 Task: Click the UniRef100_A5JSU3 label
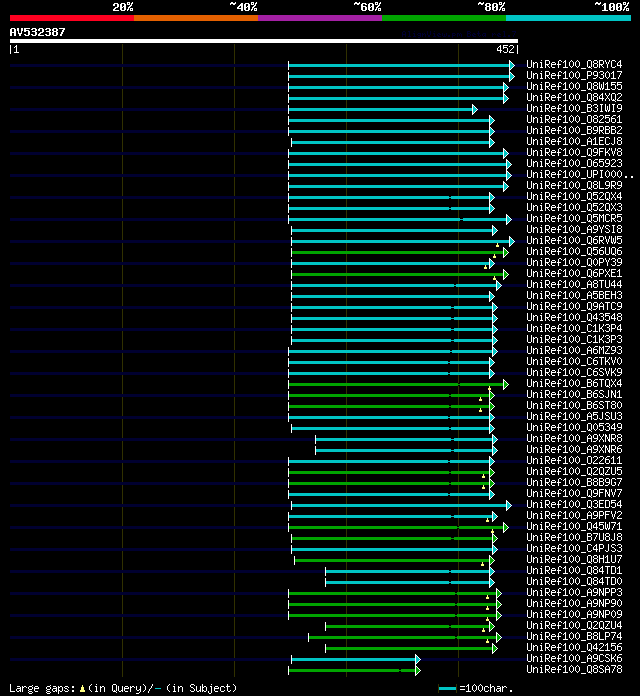(574, 416)
